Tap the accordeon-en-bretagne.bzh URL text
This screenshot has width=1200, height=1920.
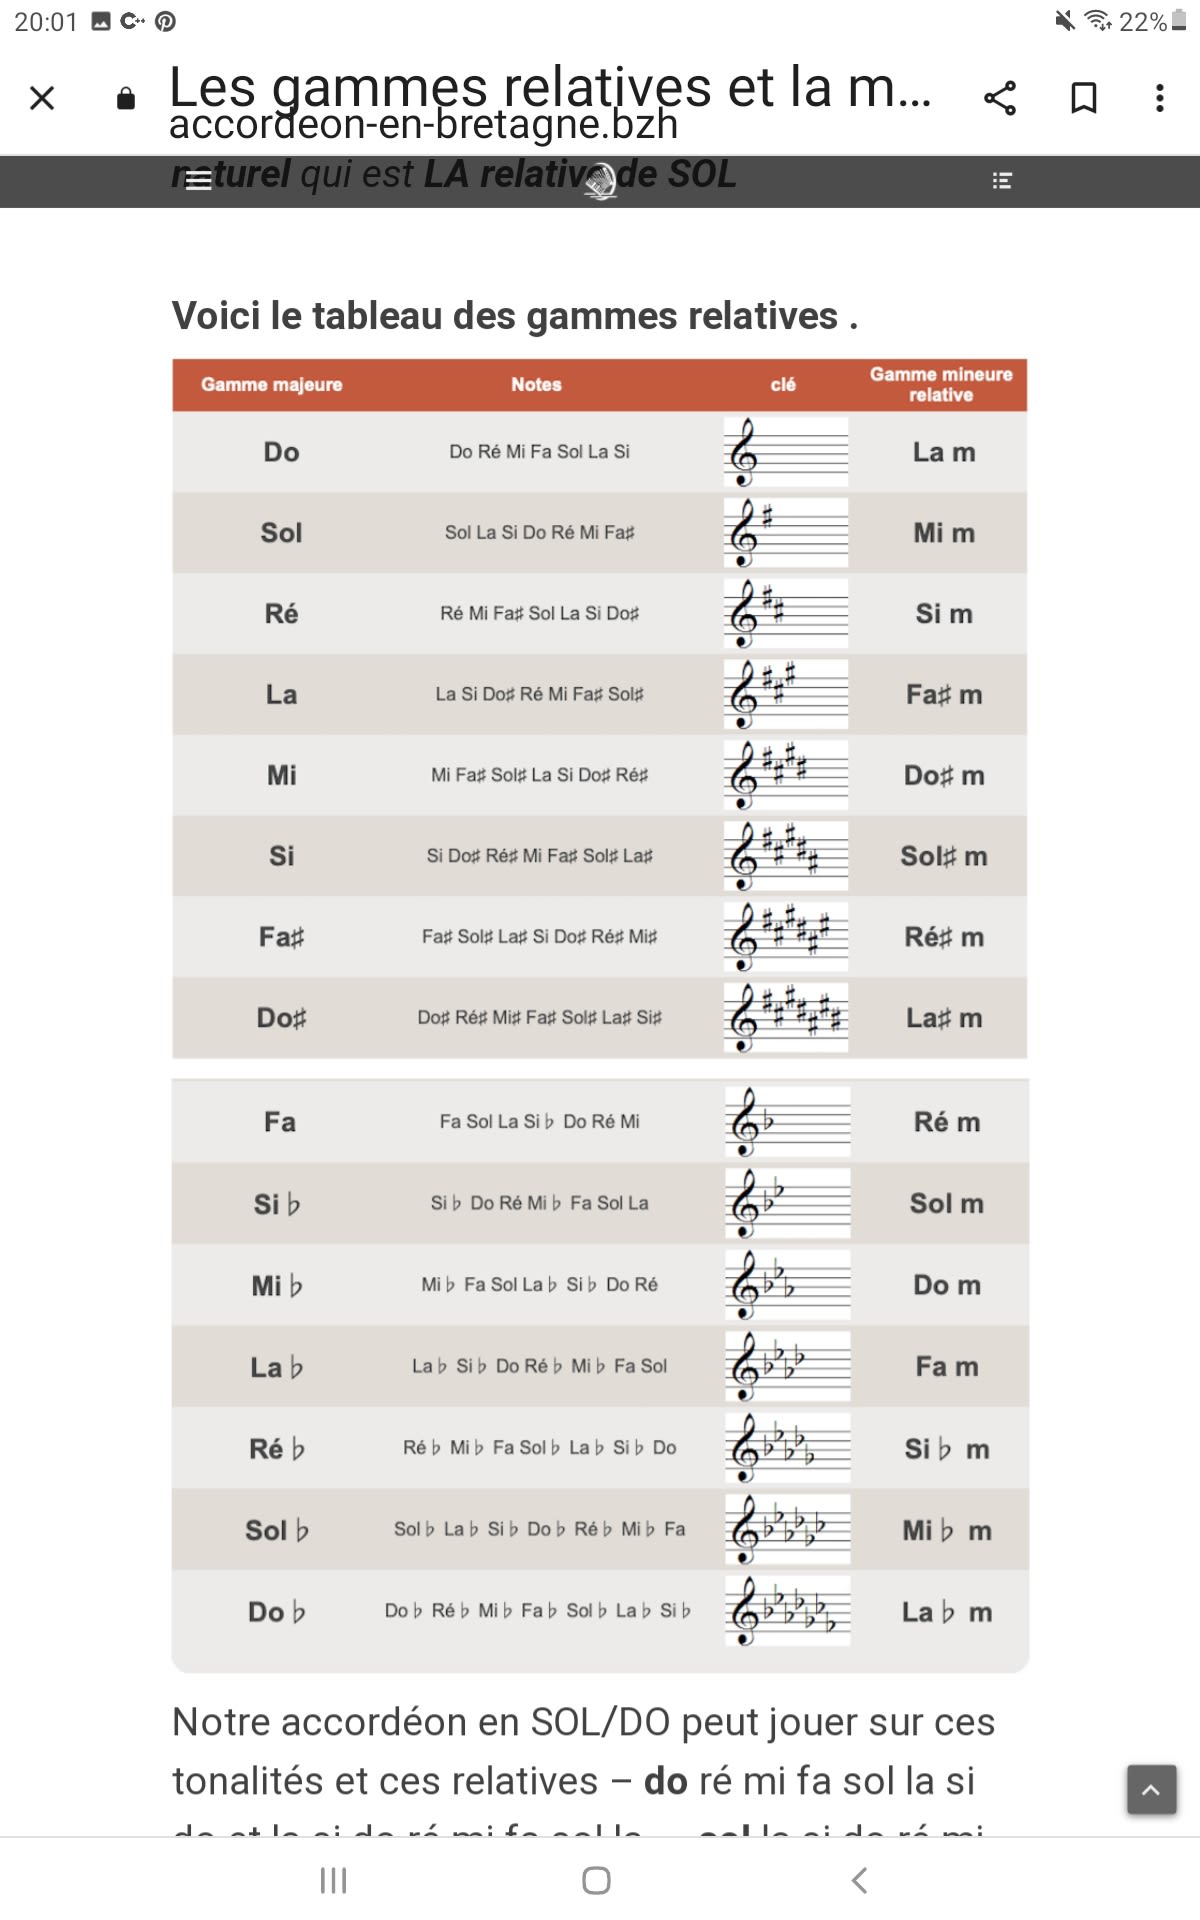(424, 126)
